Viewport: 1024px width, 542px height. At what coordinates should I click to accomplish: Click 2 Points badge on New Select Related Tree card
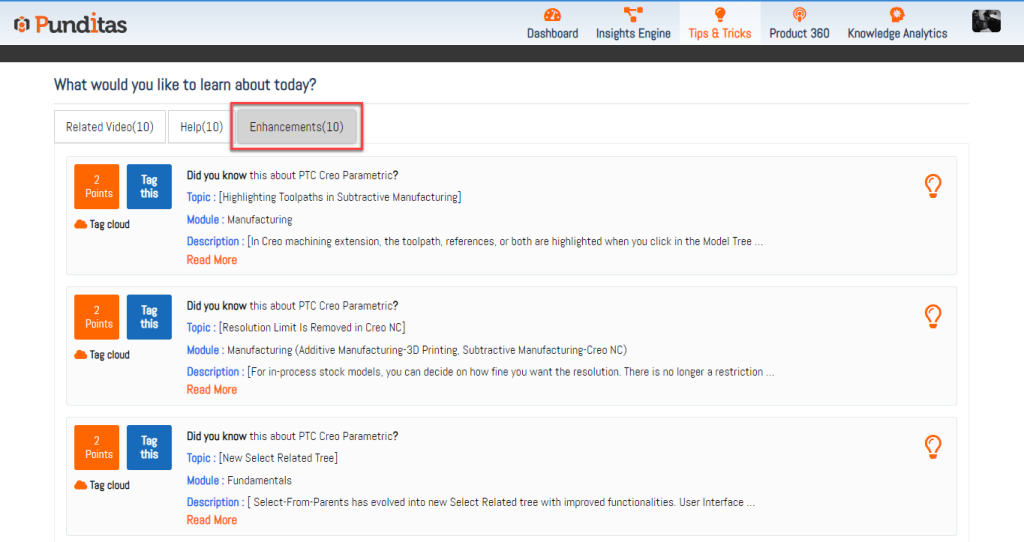98,447
